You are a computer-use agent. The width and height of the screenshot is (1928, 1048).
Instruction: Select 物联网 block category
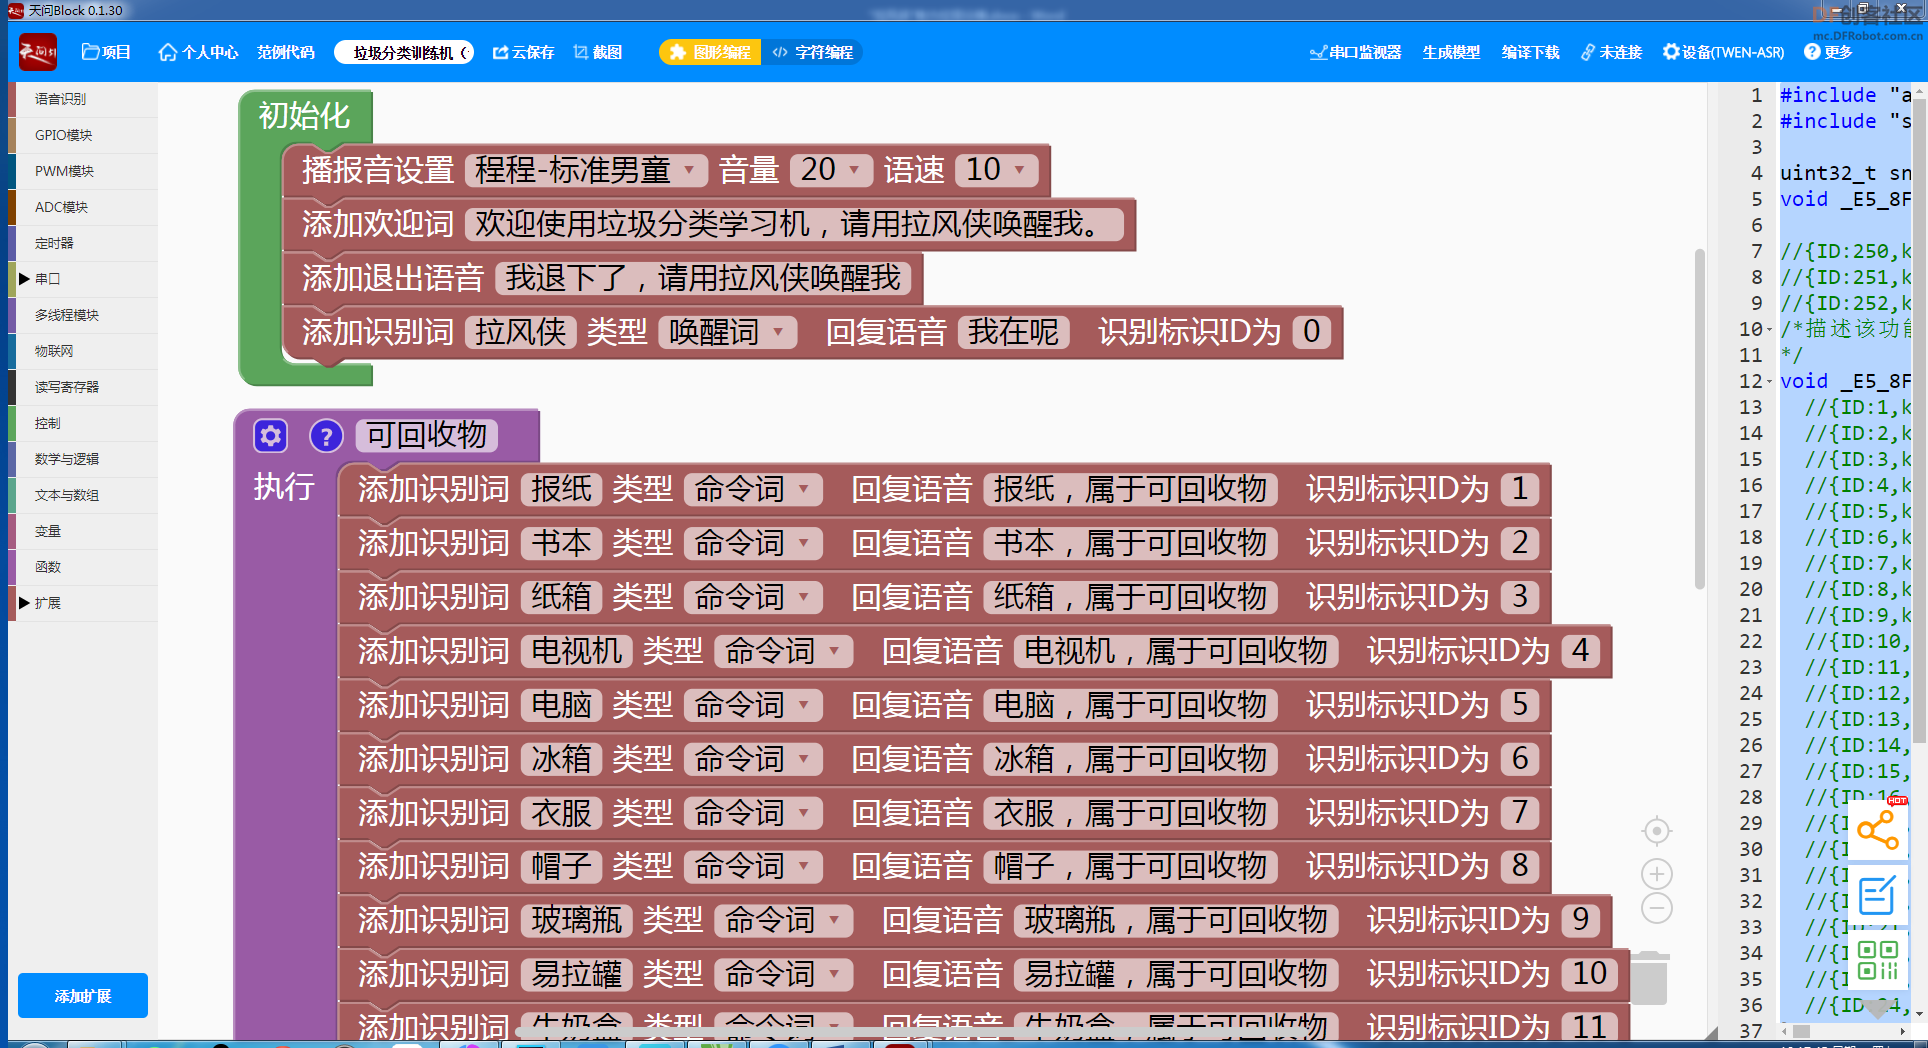pyautogui.click(x=84, y=351)
